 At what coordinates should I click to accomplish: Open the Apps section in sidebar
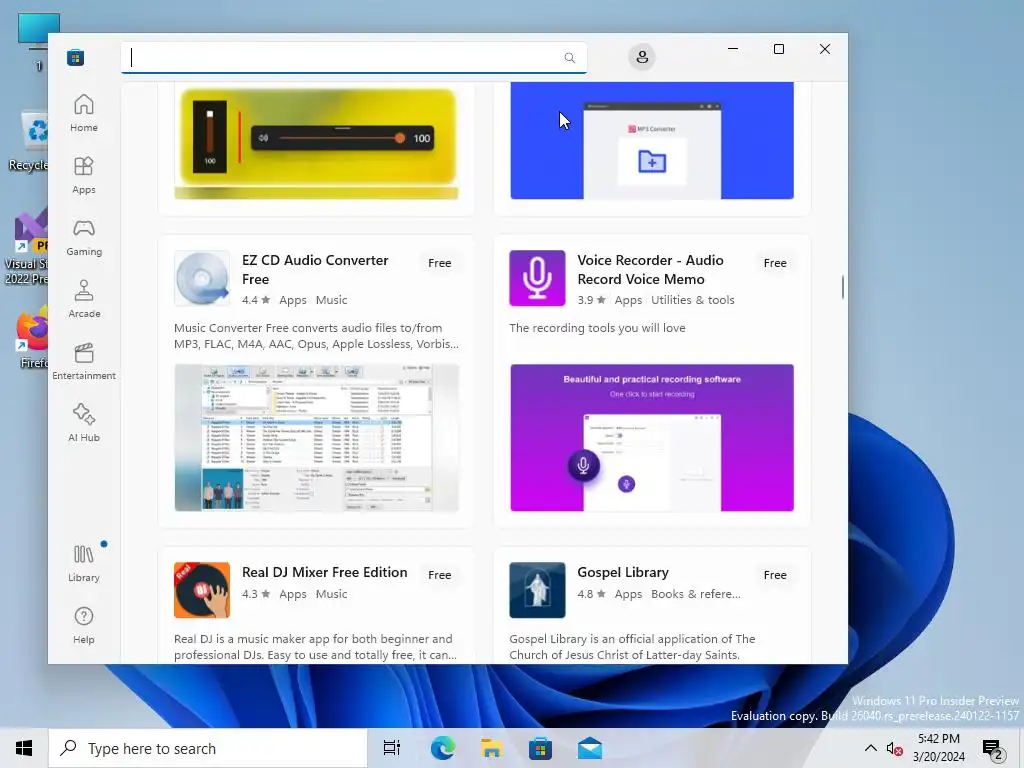tap(84, 176)
